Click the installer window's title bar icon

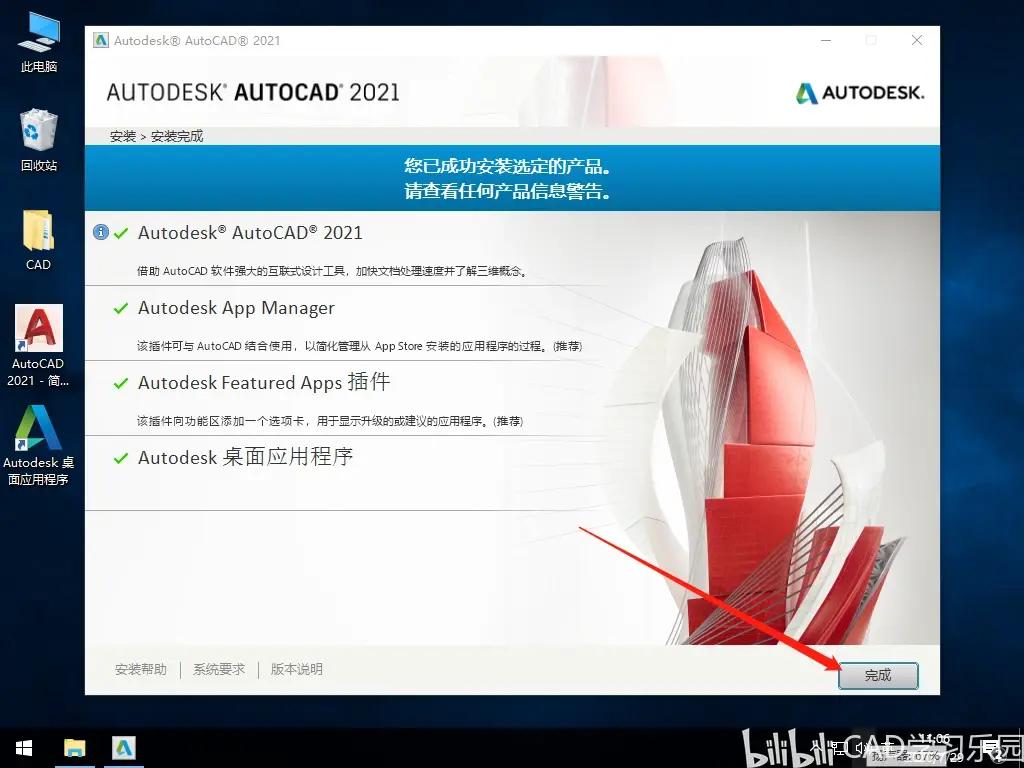pyautogui.click(x=101, y=40)
